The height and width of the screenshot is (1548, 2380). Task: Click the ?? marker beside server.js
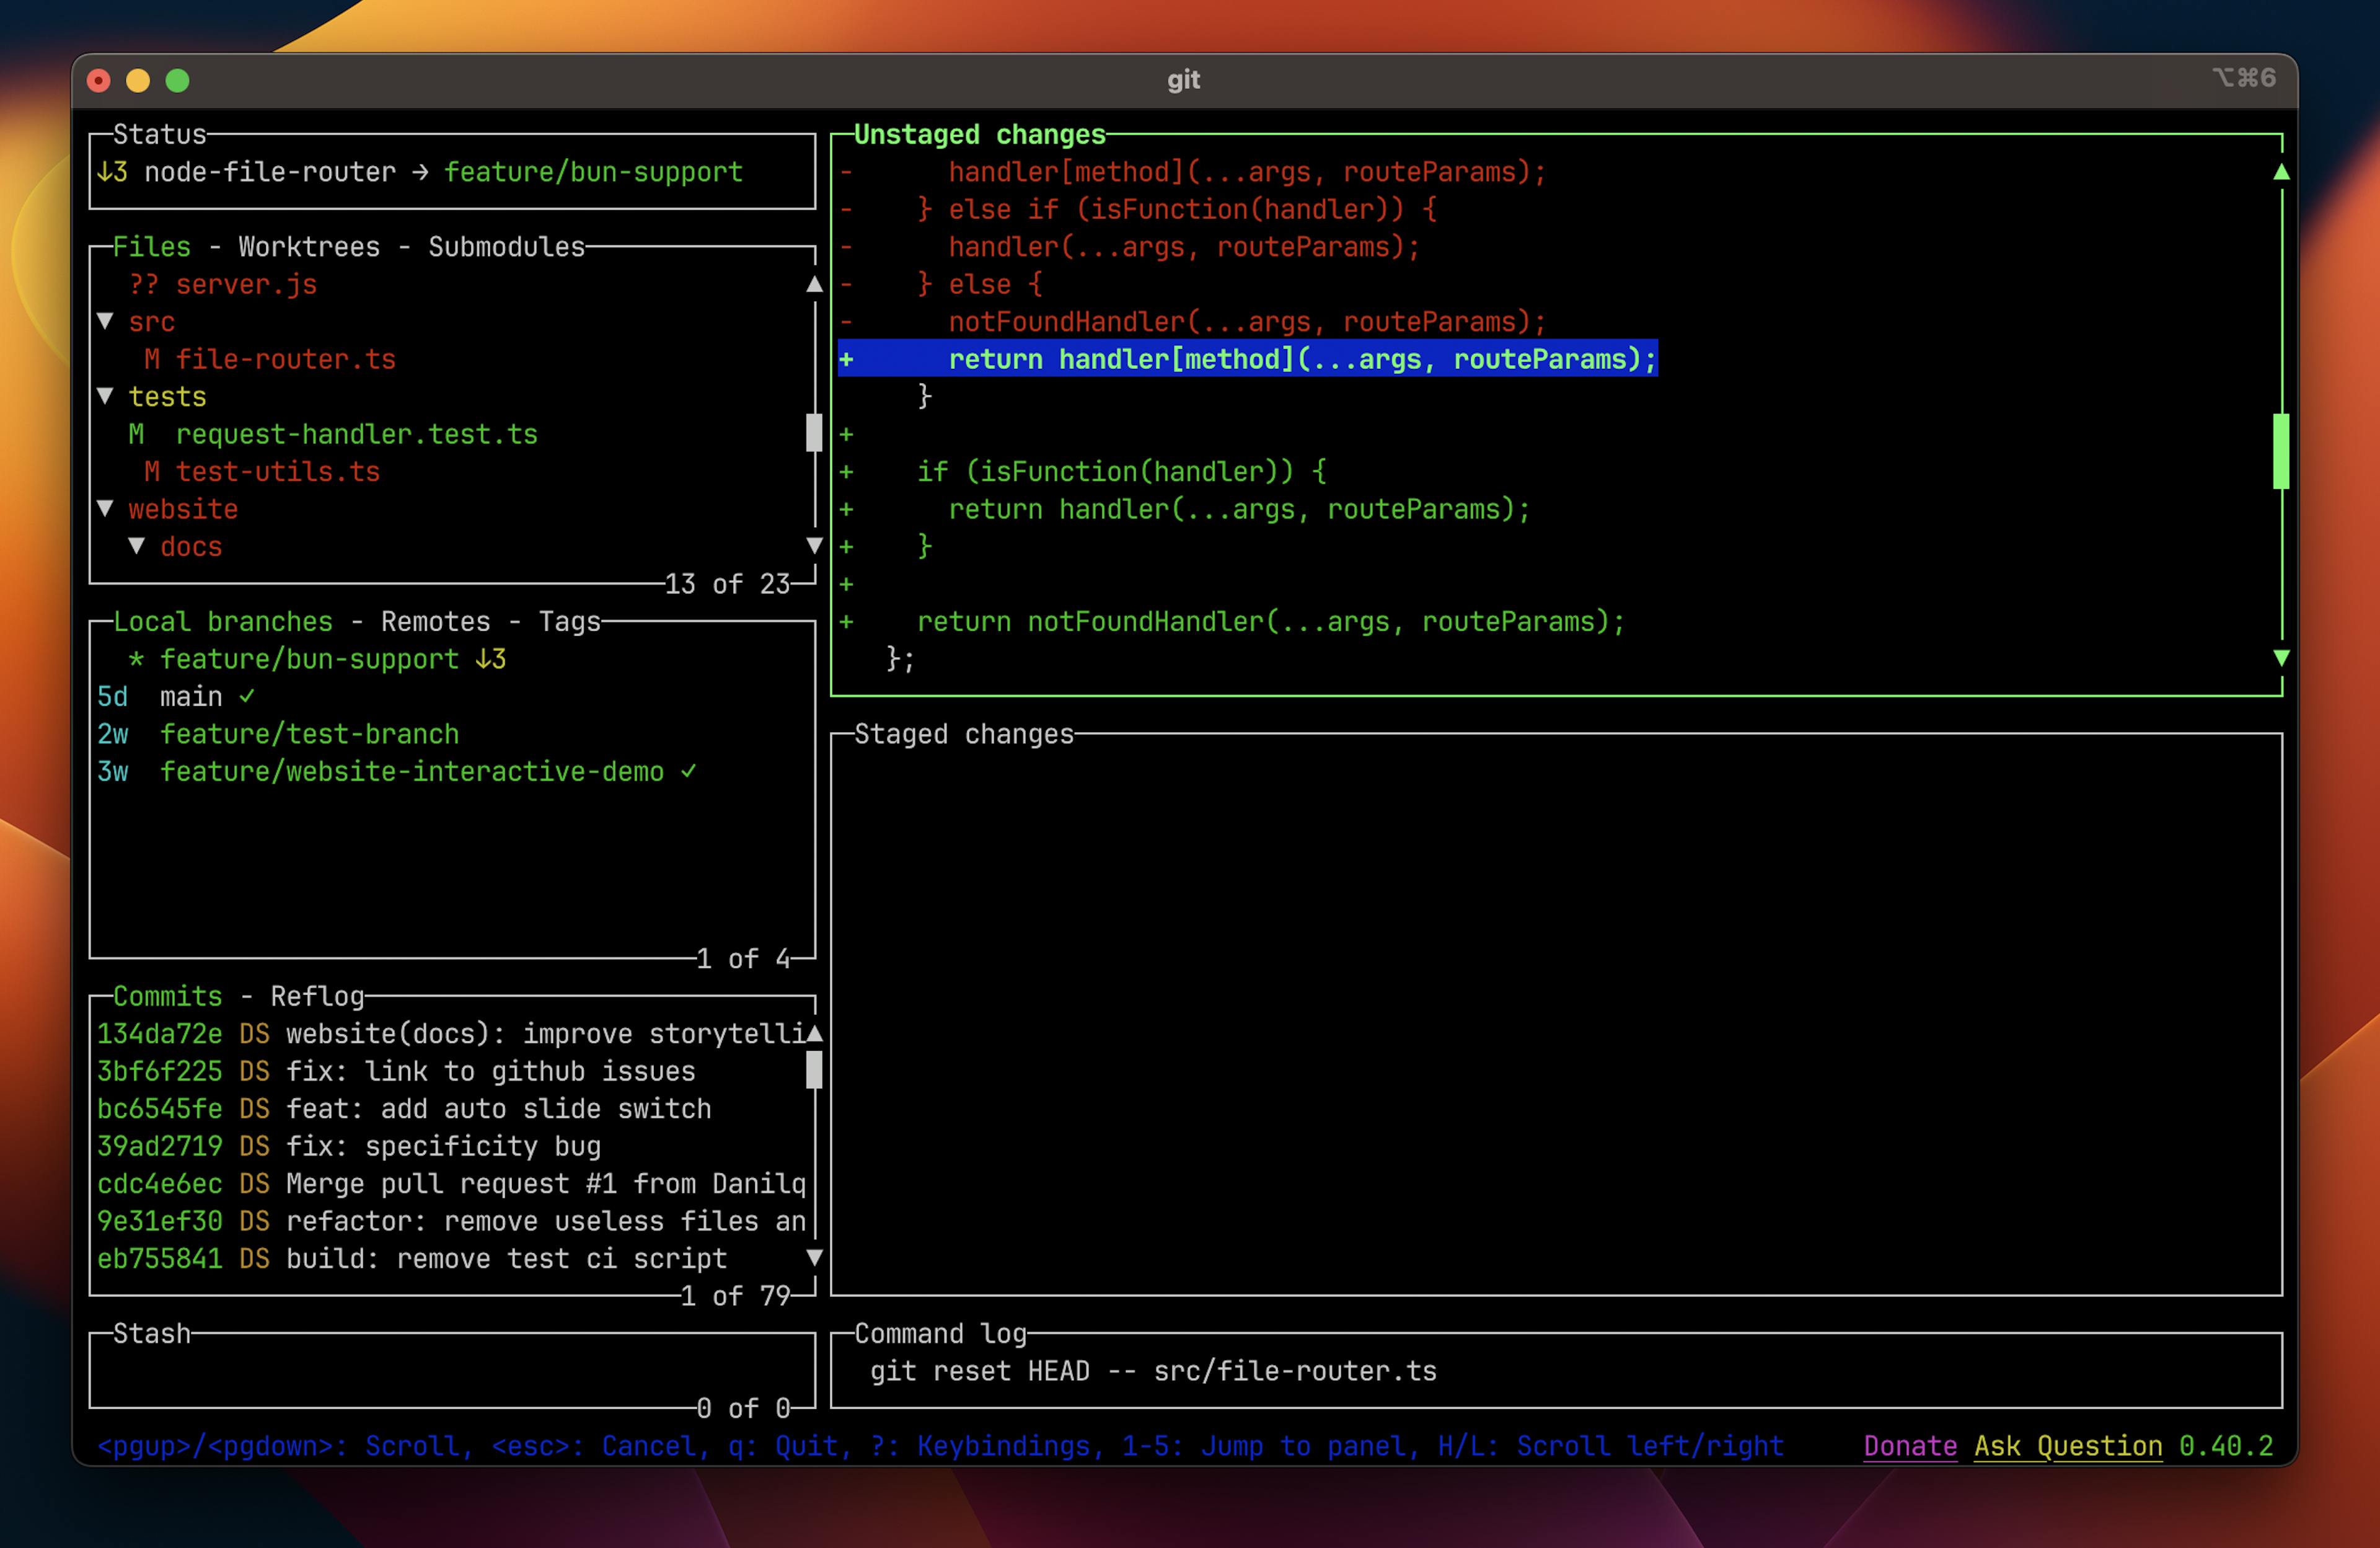(x=143, y=284)
